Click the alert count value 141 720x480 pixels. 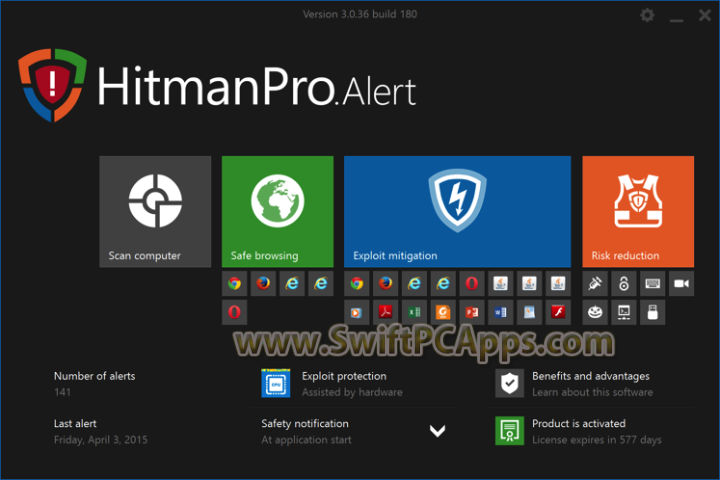tap(62, 392)
